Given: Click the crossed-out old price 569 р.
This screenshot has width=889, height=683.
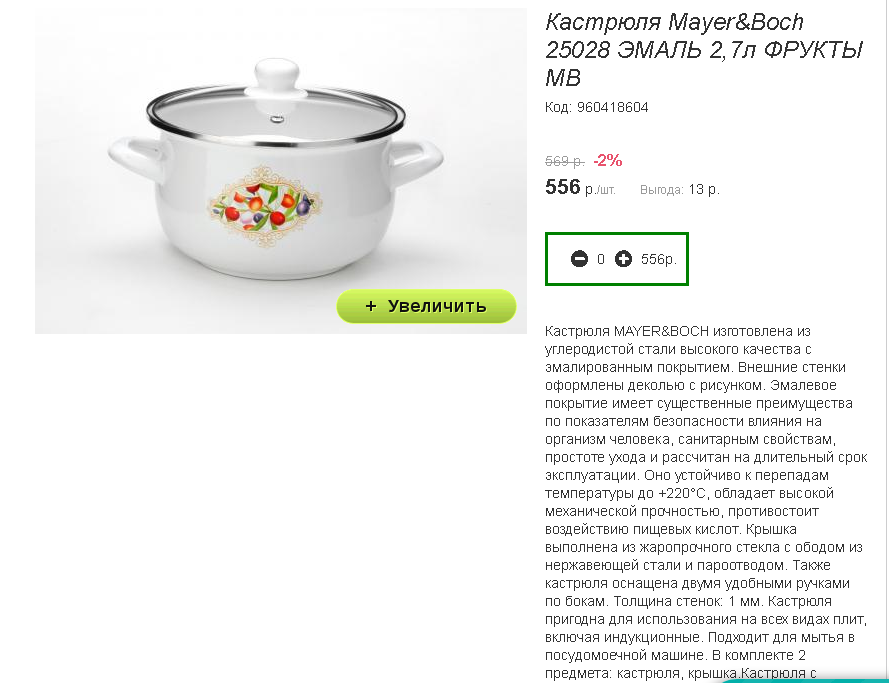Looking at the screenshot, I should pyautogui.click(x=565, y=162).
